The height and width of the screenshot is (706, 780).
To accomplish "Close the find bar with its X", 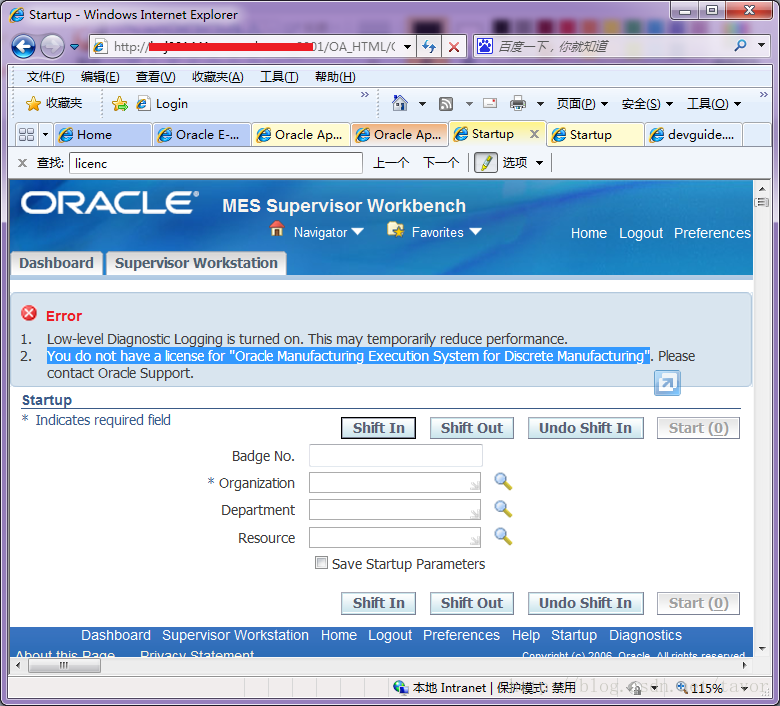I will (22, 163).
